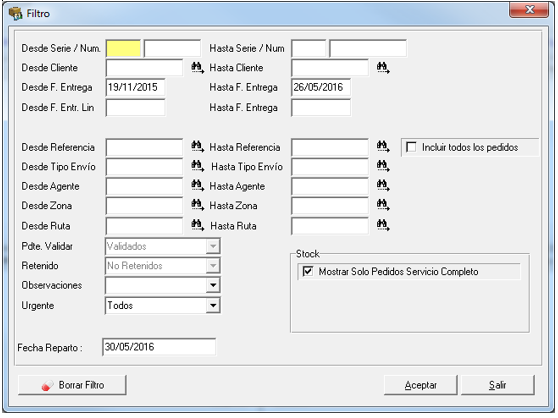Confirm filter with Aceptar button

pyautogui.click(x=421, y=385)
